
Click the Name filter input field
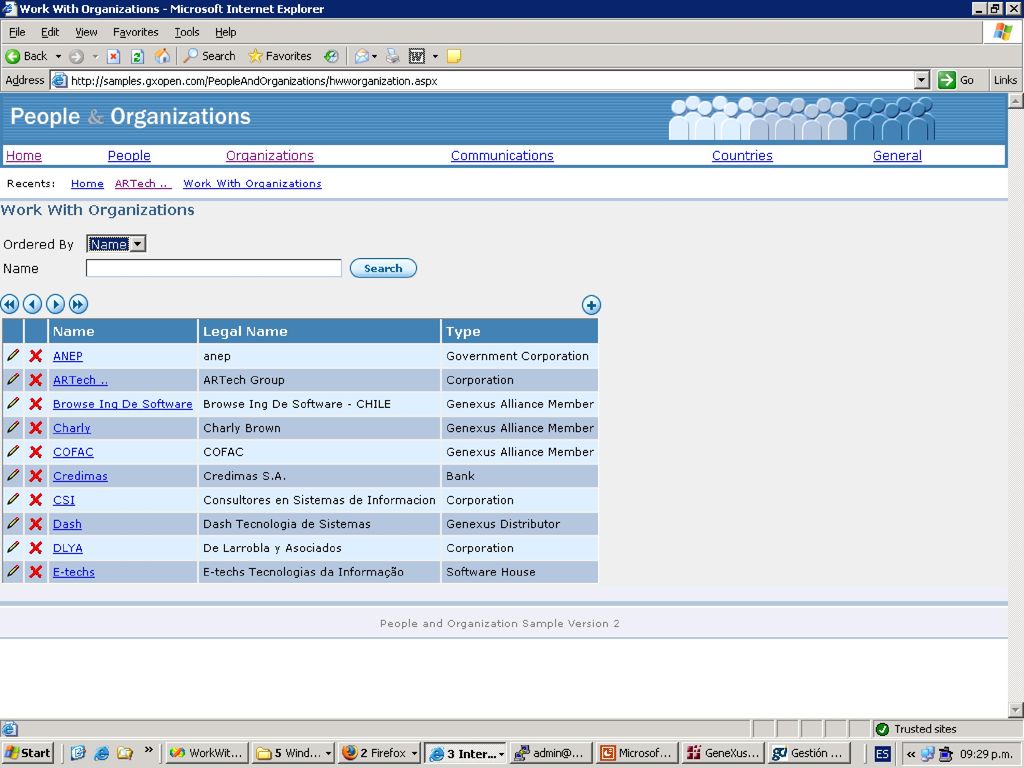pyautogui.click(x=214, y=268)
